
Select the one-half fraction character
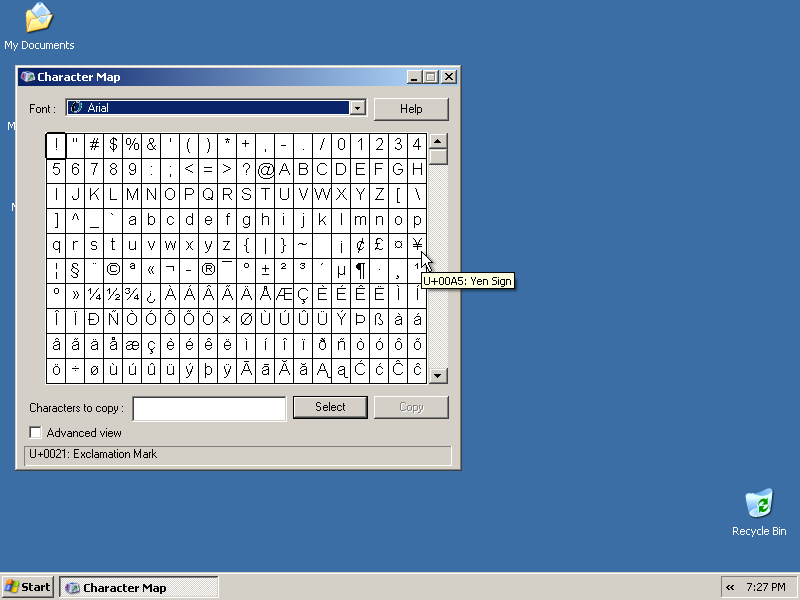(113, 295)
